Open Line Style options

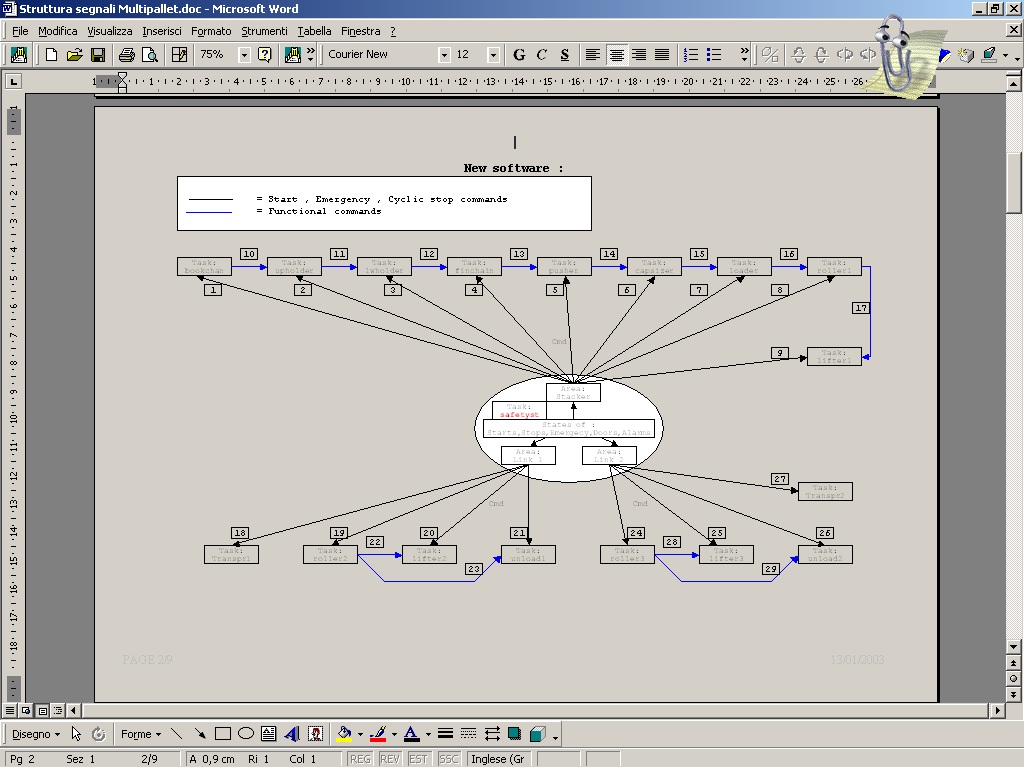click(x=445, y=734)
